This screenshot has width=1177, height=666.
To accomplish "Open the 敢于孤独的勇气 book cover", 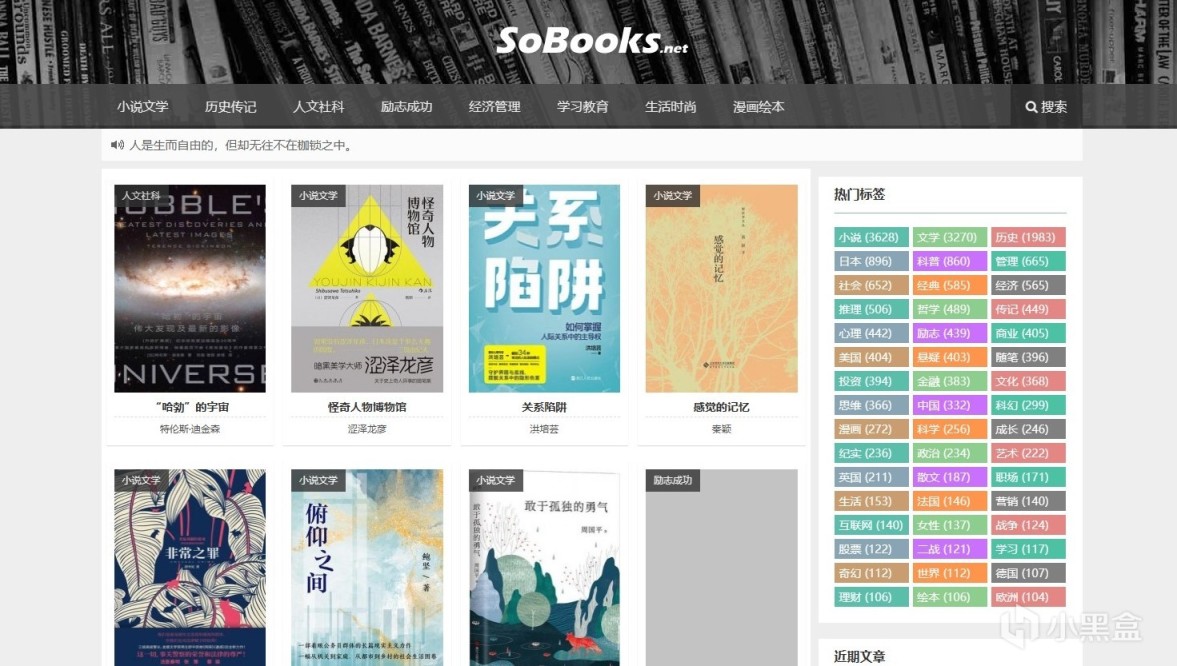I will (544, 568).
